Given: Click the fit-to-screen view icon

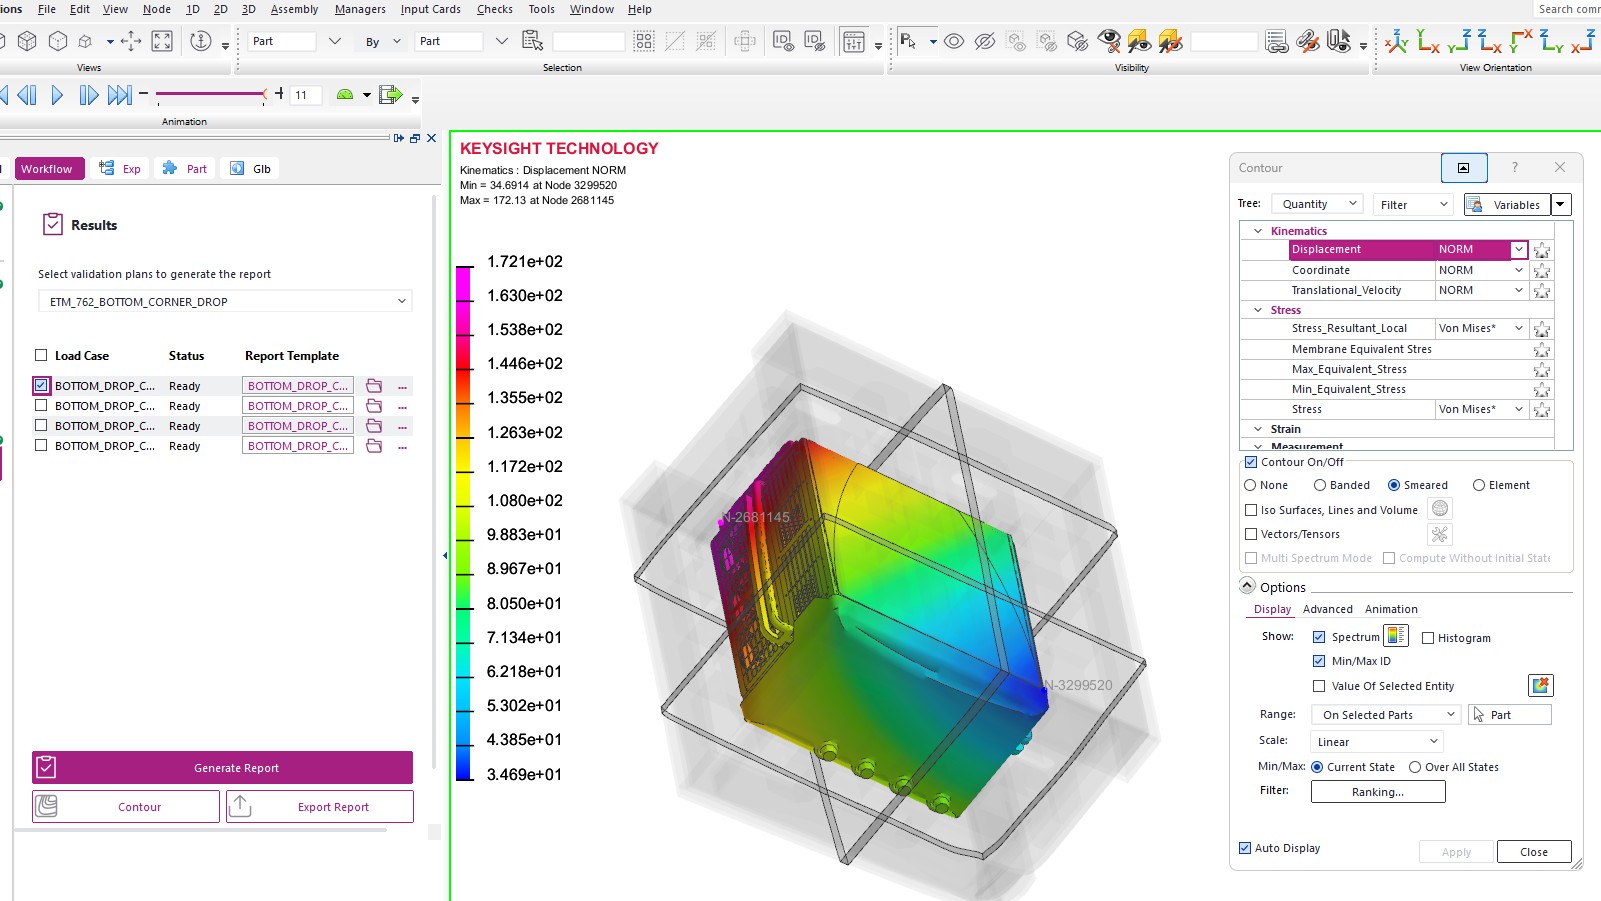Looking at the screenshot, I should coord(162,41).
